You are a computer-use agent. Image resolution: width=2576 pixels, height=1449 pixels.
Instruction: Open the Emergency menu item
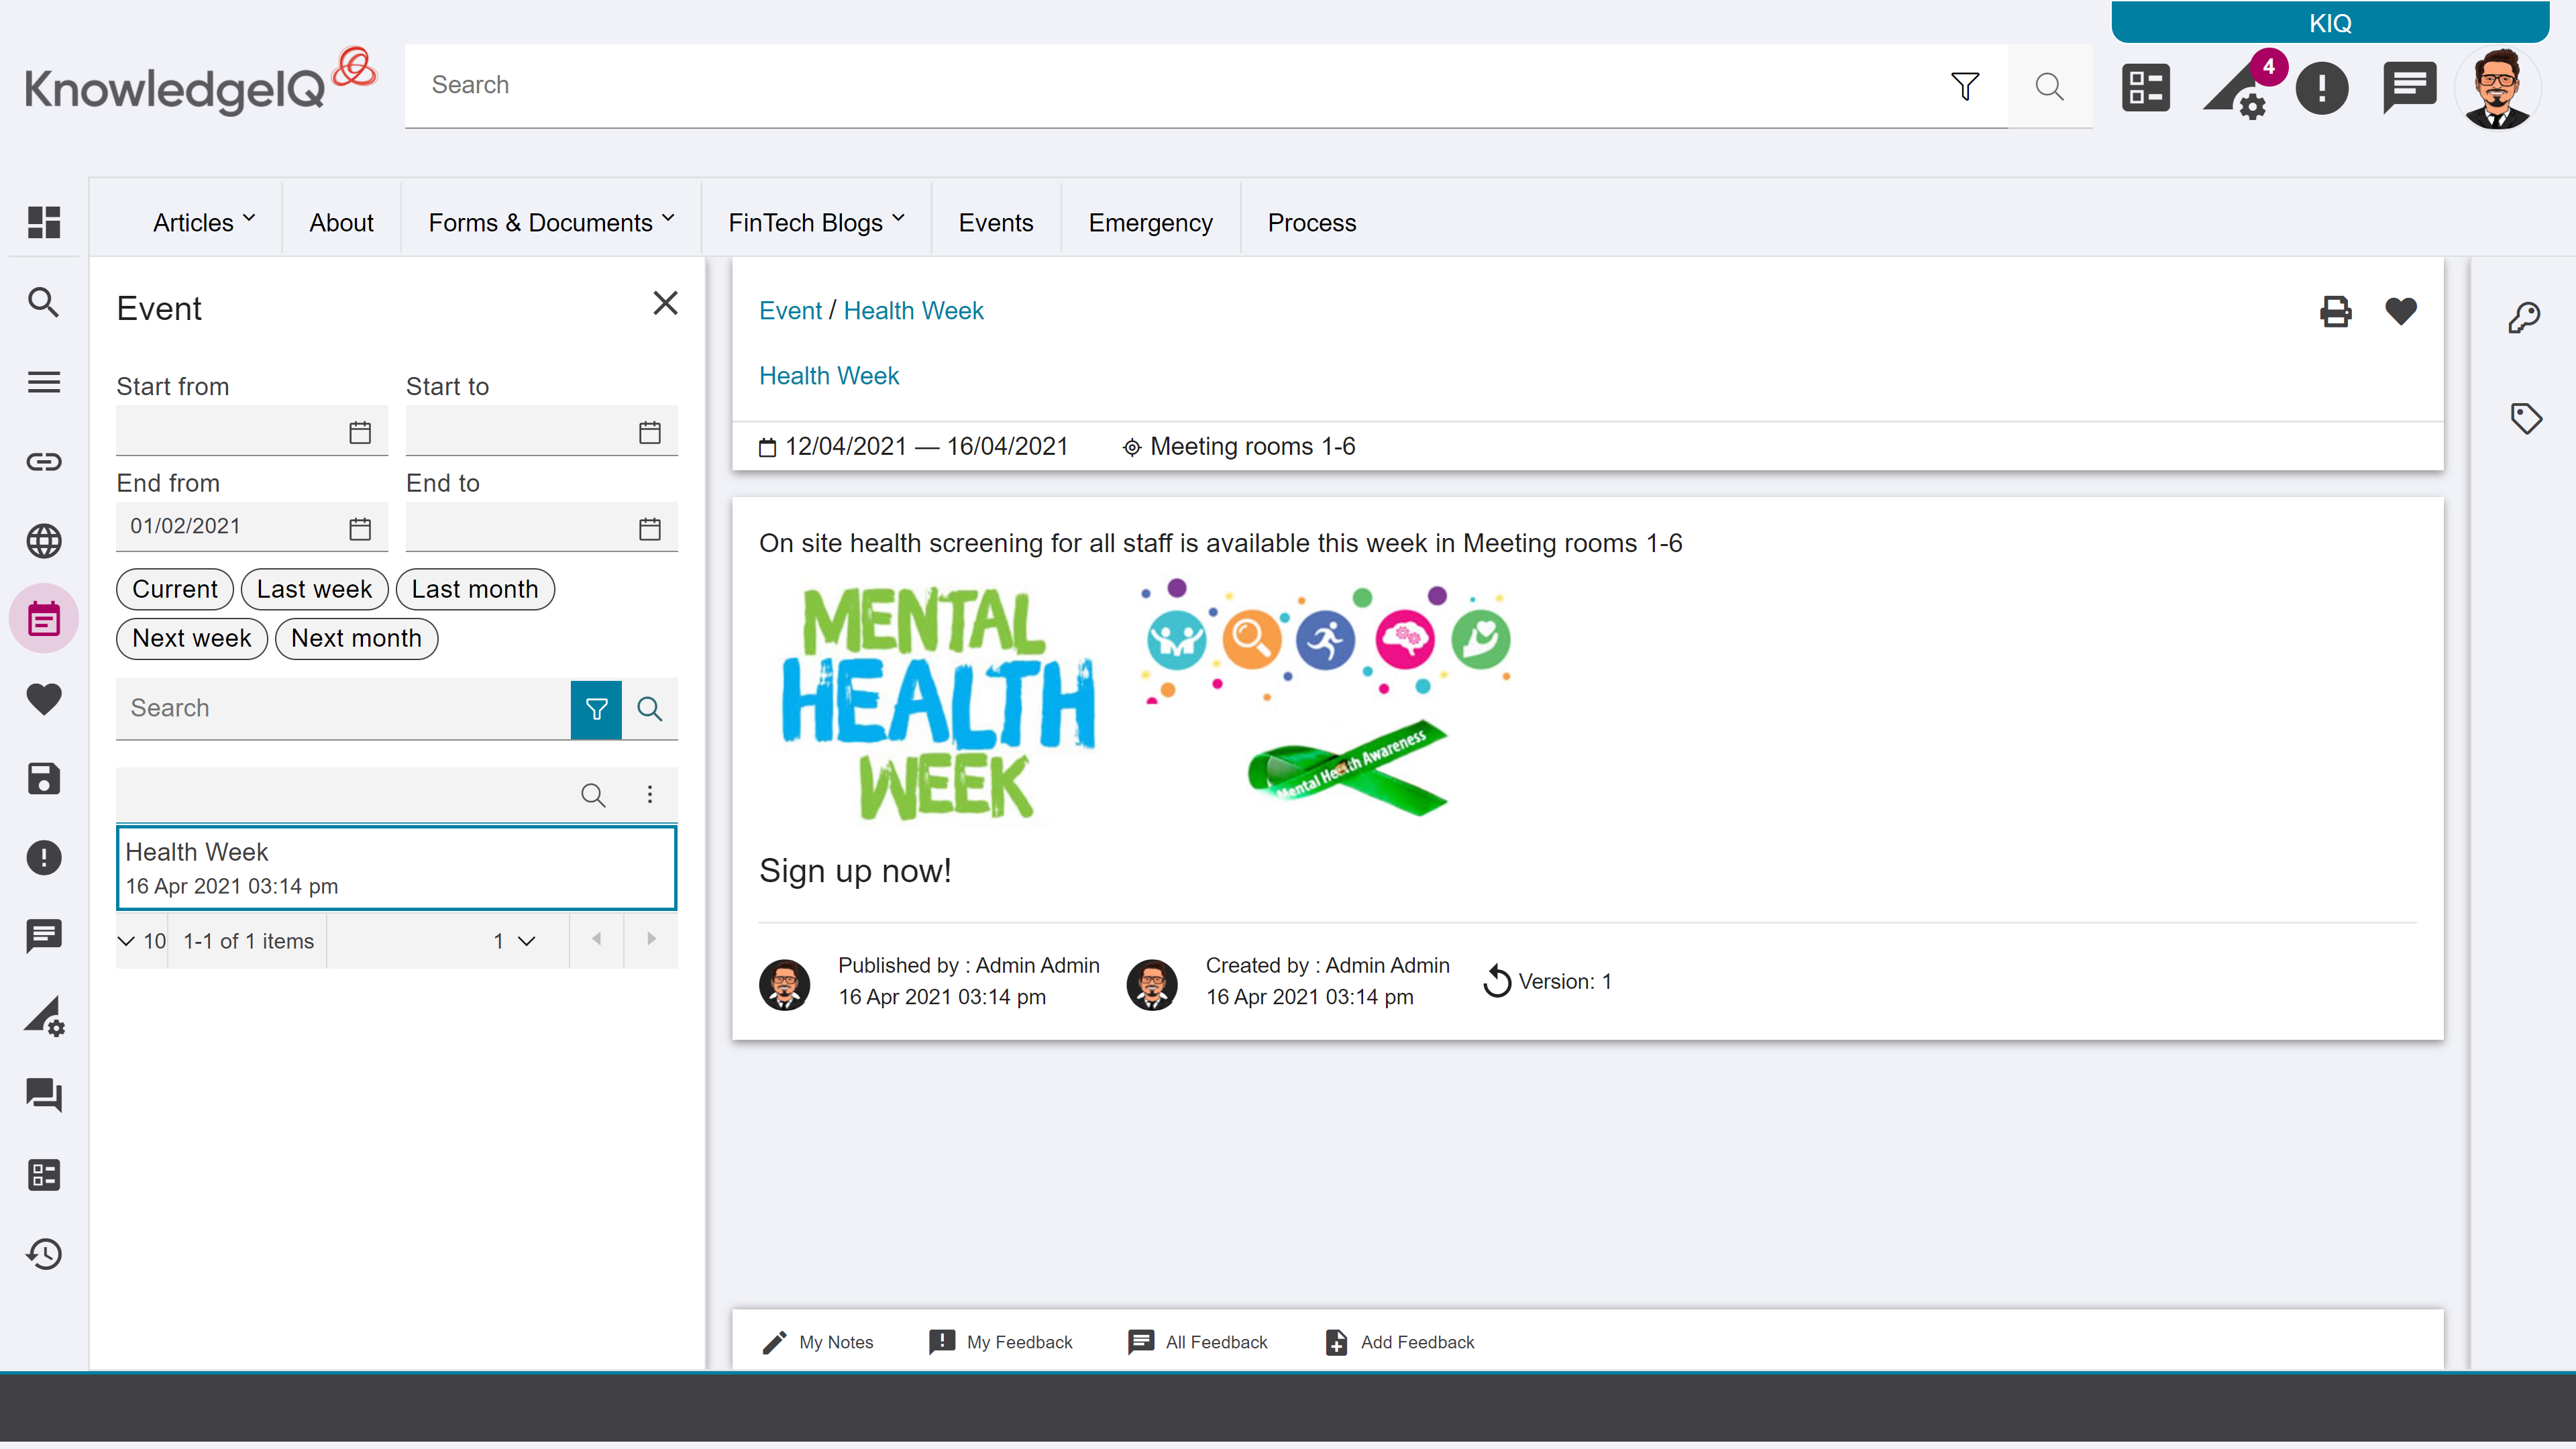1150,222
